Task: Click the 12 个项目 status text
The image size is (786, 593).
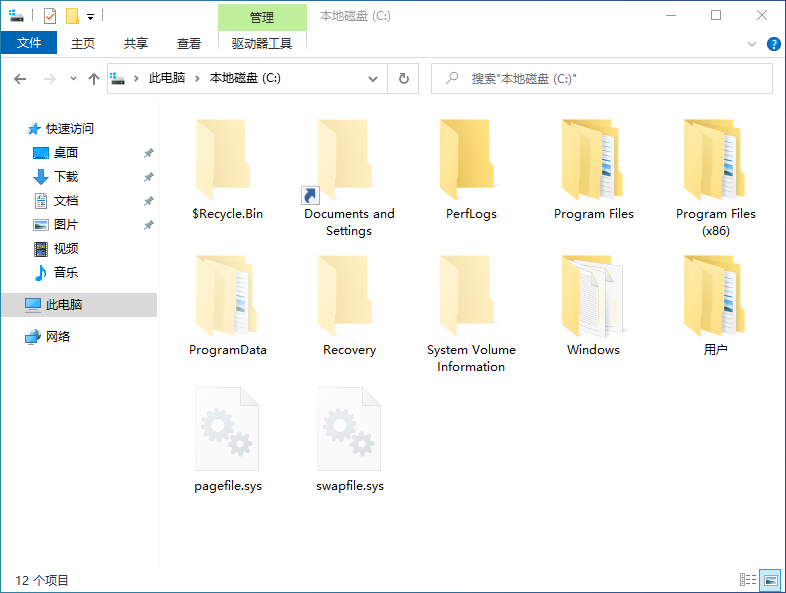Action: click(42, 580)
